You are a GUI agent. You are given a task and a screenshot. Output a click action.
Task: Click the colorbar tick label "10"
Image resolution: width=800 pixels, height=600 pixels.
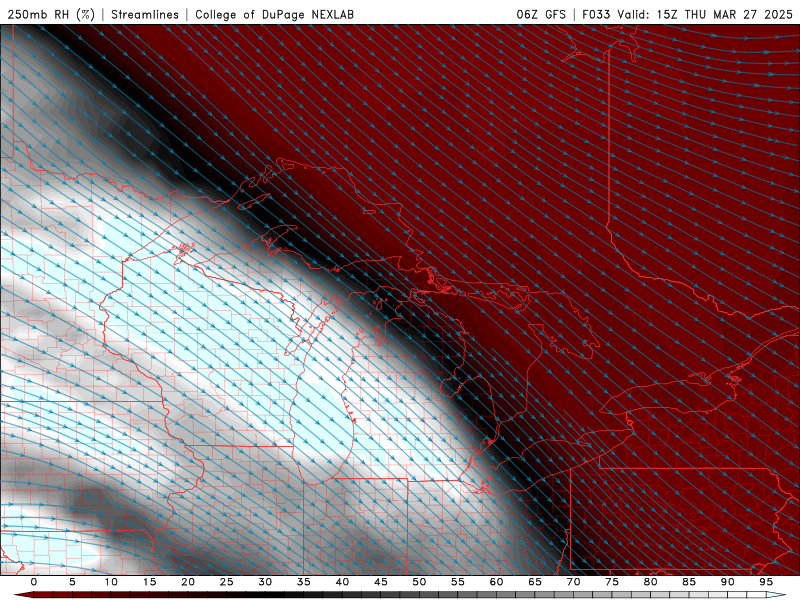point(111,582)
